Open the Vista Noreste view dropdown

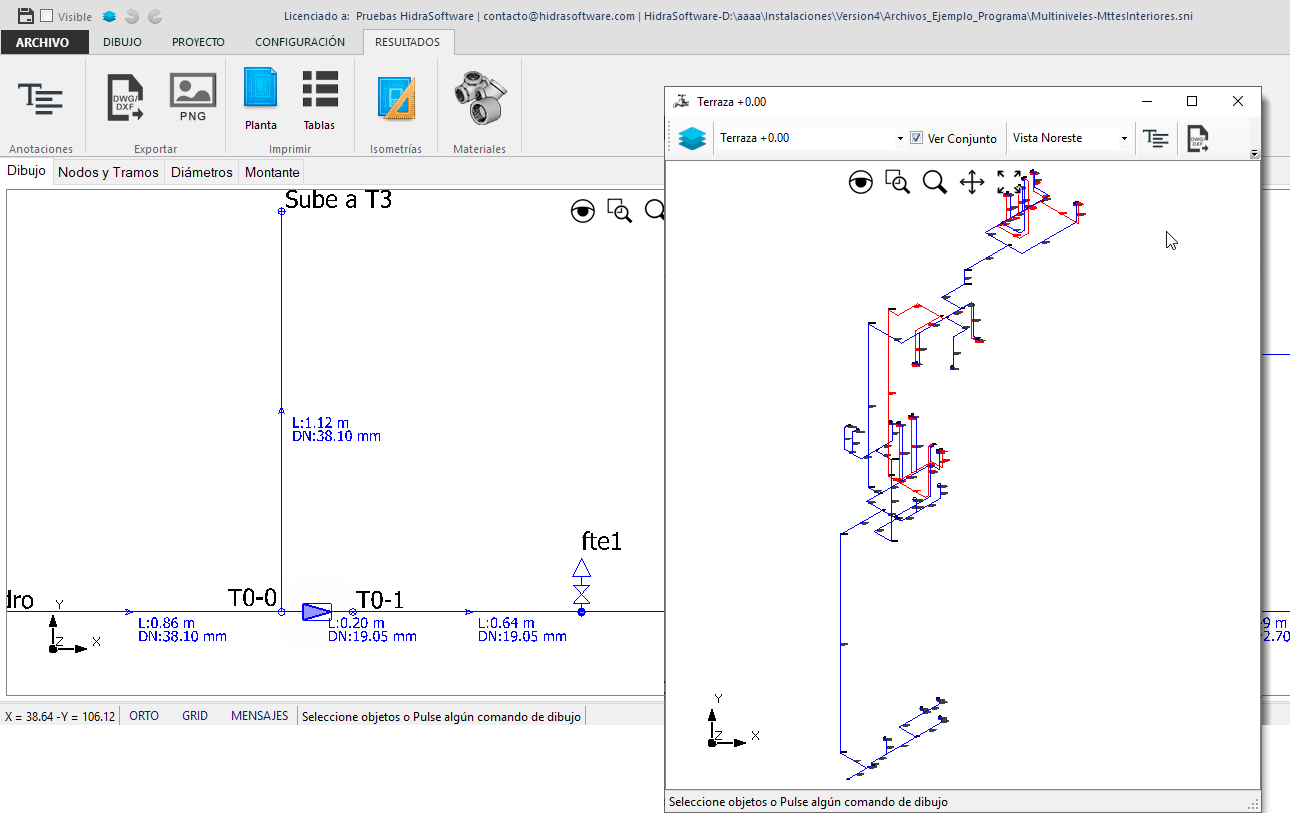point(1069,138)
